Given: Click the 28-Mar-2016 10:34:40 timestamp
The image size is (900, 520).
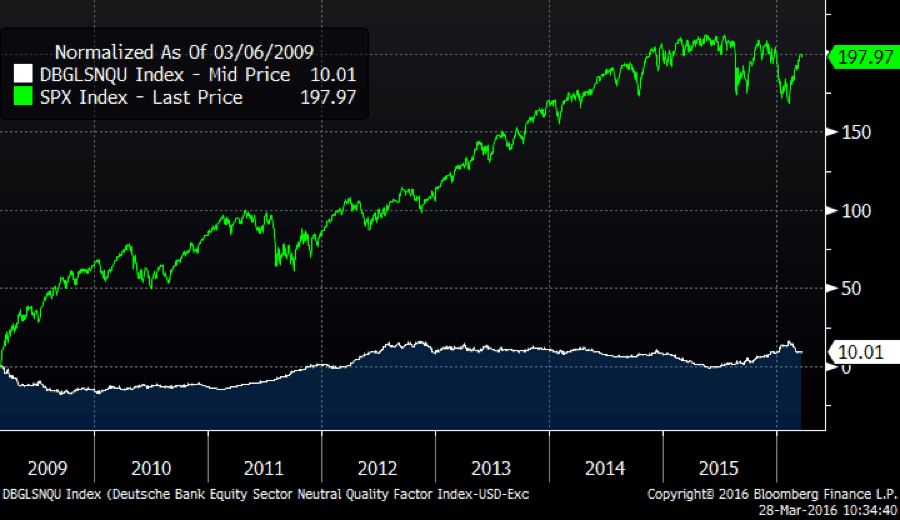Looking at the screenshot, I should pyautogui.click(x=828, y=510).
